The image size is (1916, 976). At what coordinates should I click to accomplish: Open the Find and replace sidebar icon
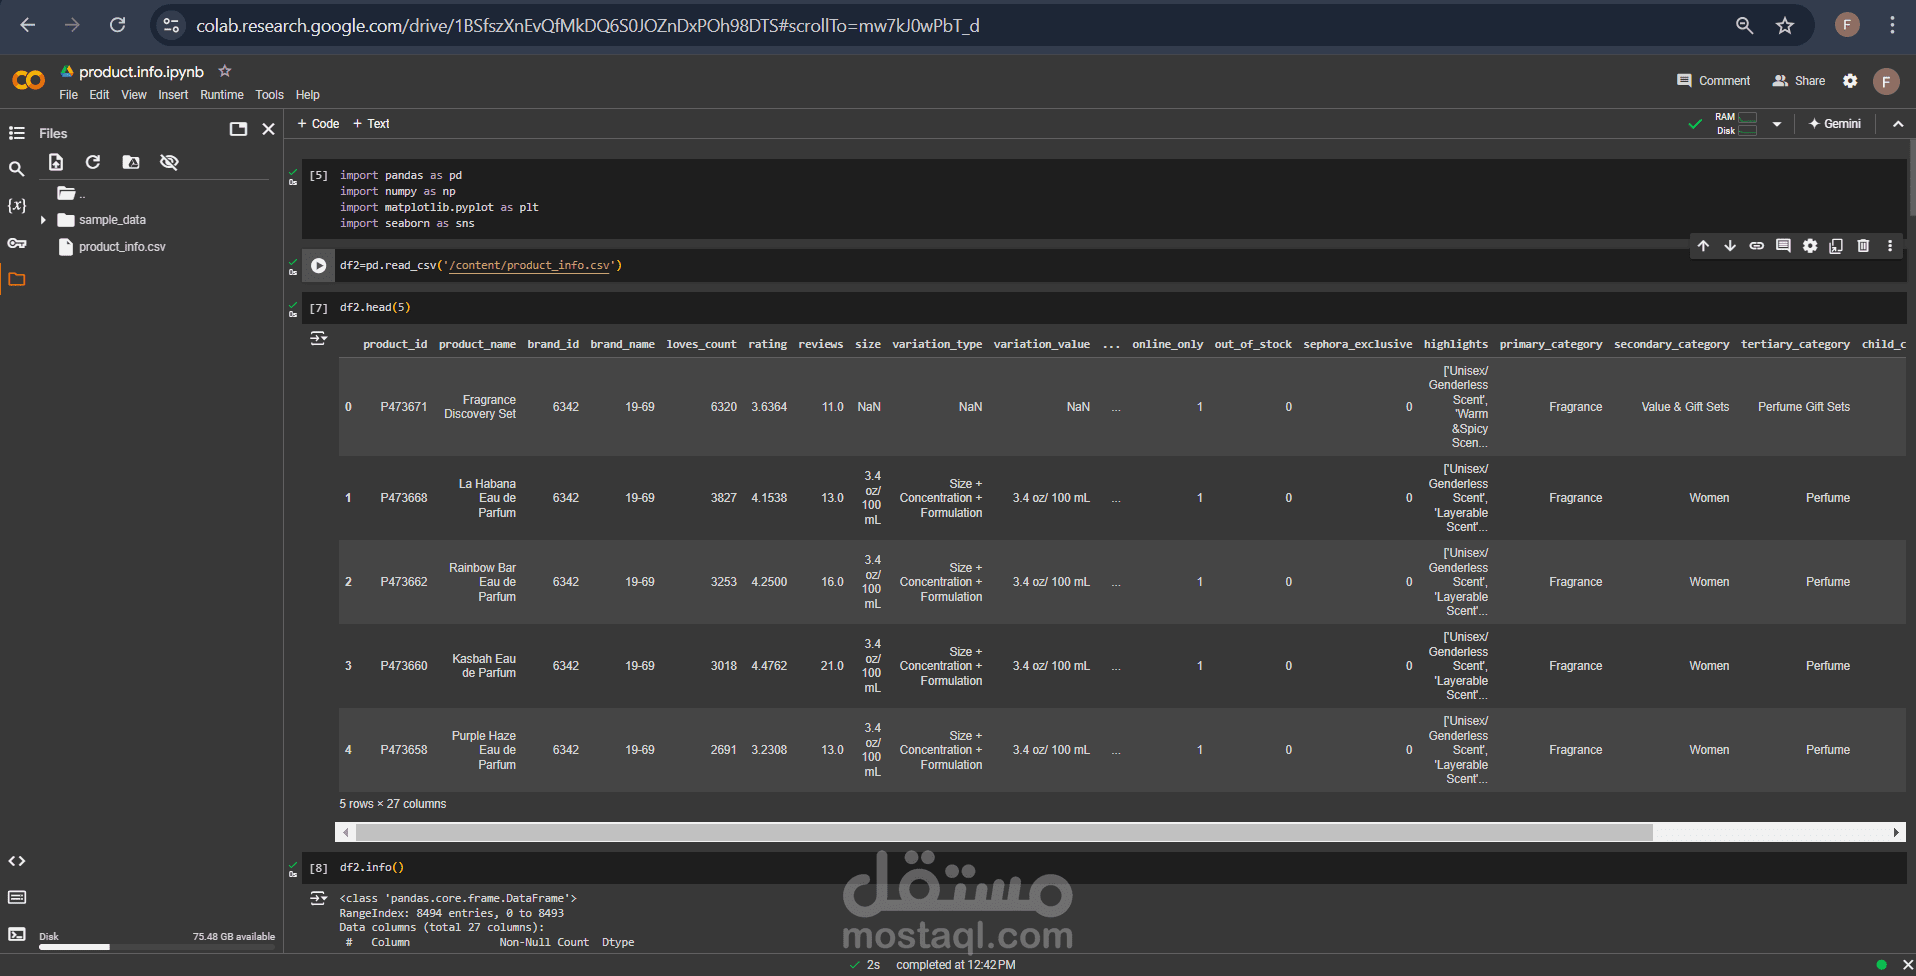click(x=17, y=169)
